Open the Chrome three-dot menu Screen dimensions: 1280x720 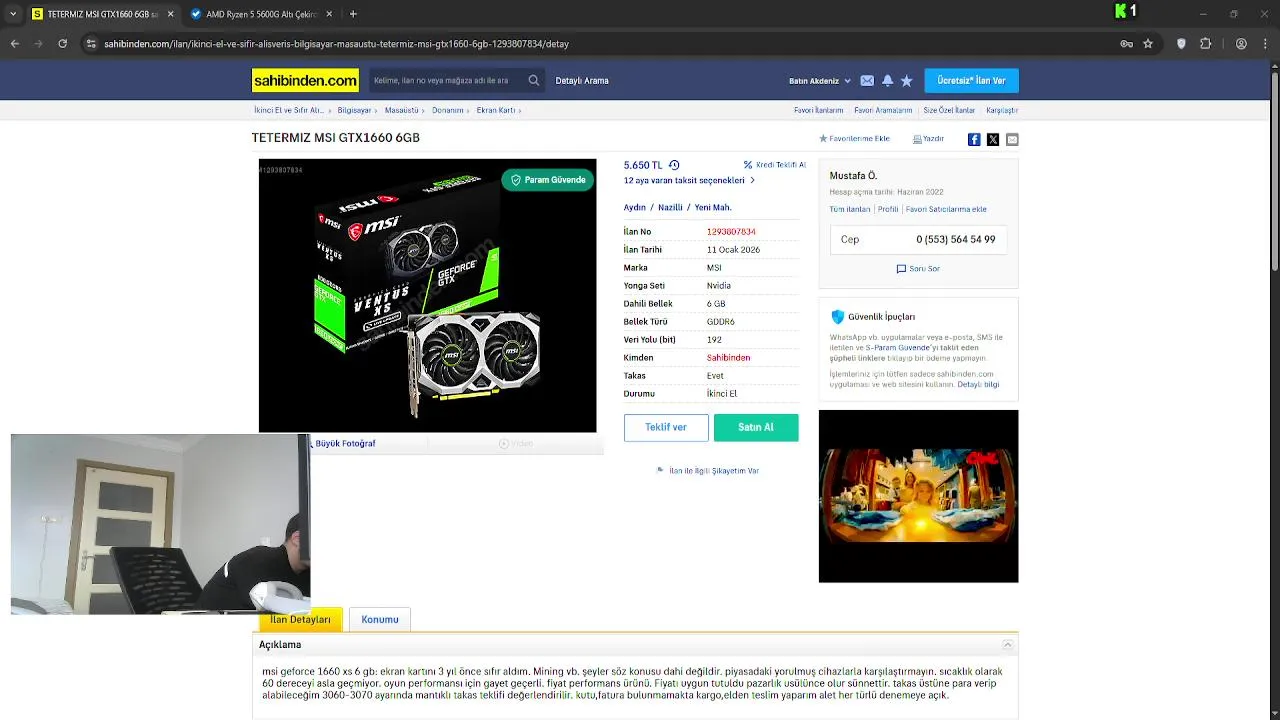(x=1265, y=44)
